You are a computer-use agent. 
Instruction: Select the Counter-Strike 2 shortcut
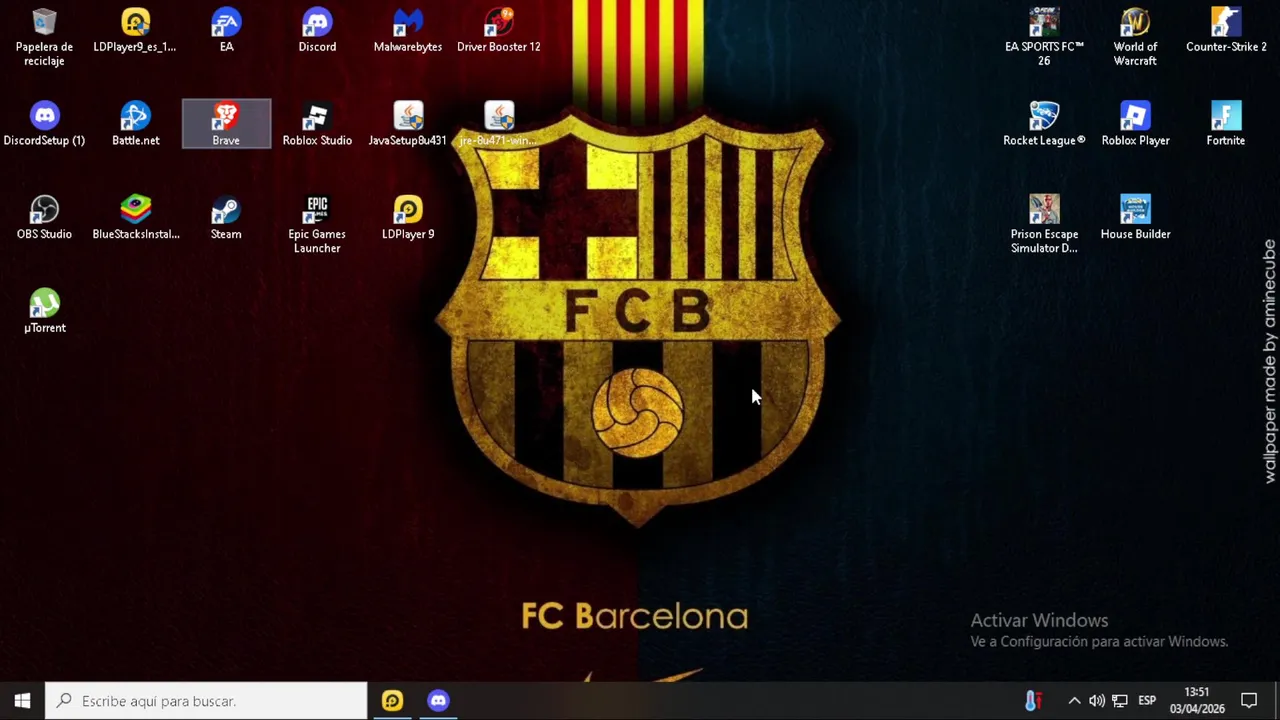(x=1226, y=30)
